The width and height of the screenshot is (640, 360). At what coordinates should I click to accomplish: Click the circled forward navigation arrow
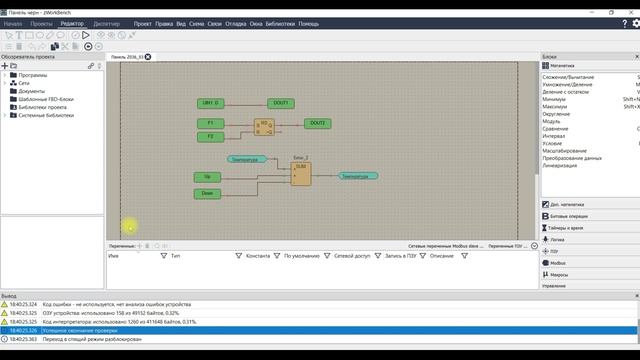click(99, 47)
